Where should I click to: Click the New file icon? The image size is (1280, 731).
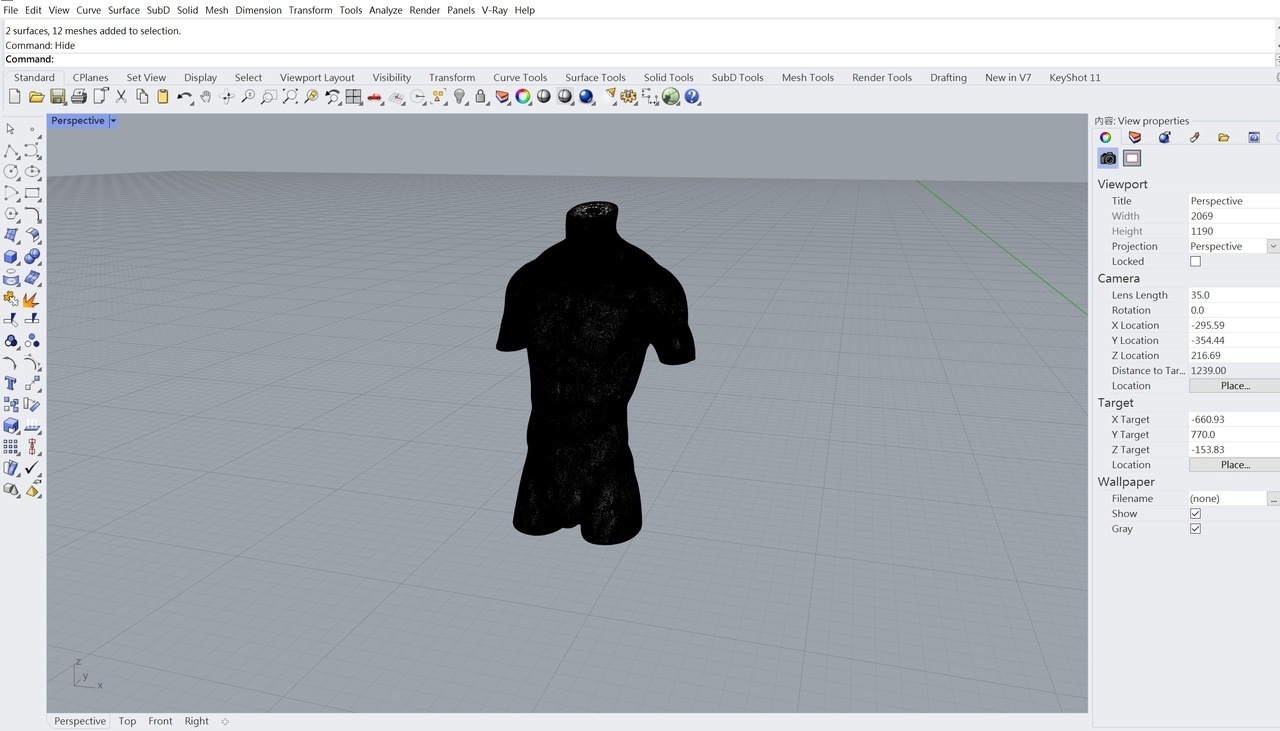(14, 97)
